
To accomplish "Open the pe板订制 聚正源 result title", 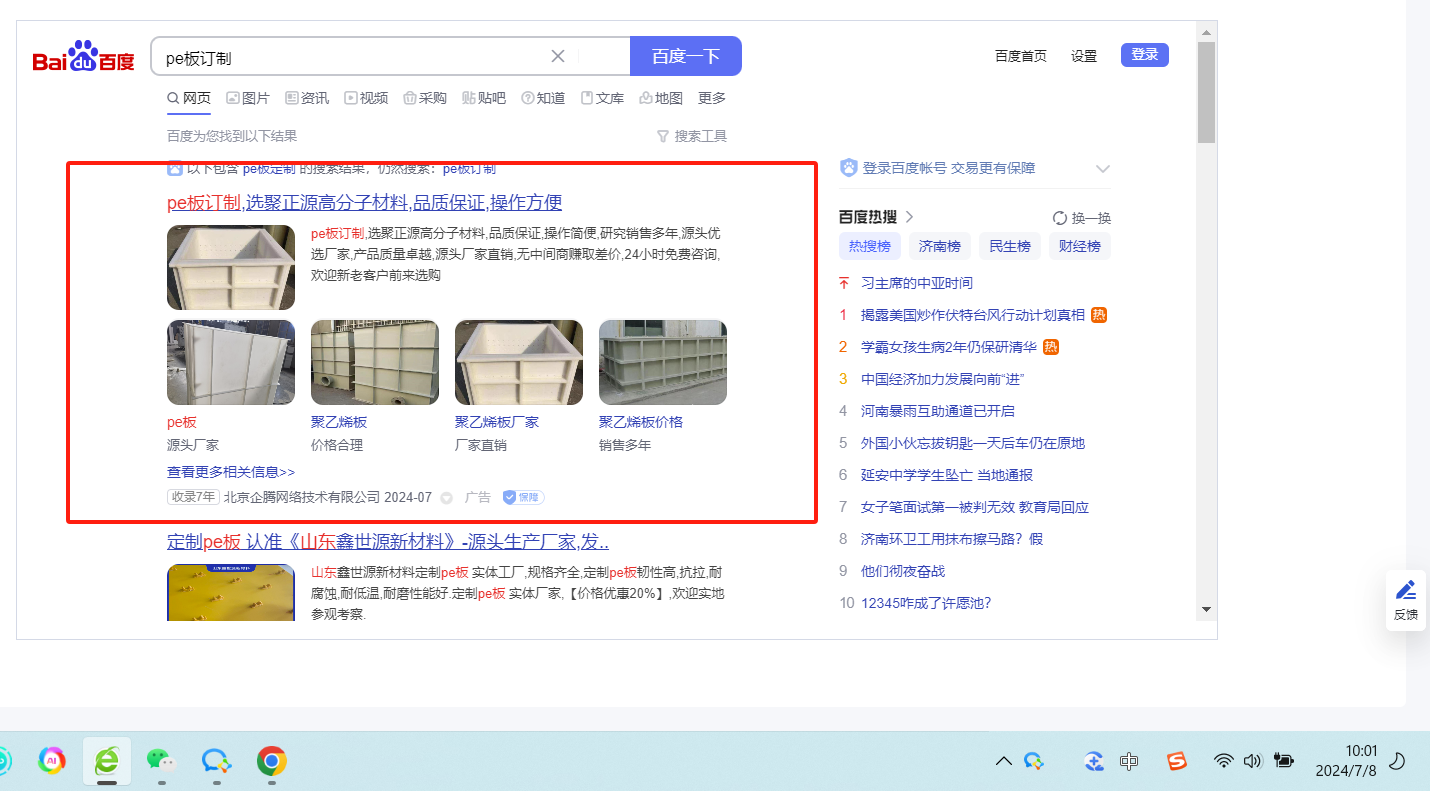I will click(x=364, y=203).
